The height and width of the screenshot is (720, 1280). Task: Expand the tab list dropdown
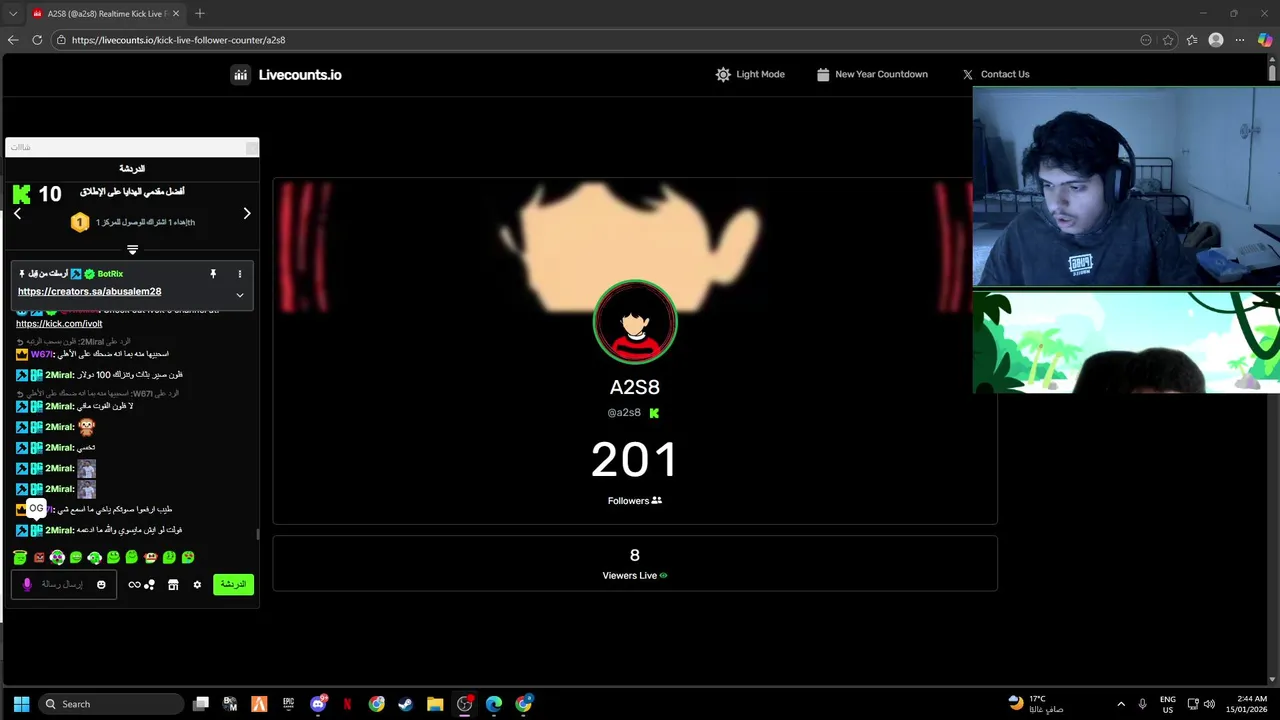13,13
